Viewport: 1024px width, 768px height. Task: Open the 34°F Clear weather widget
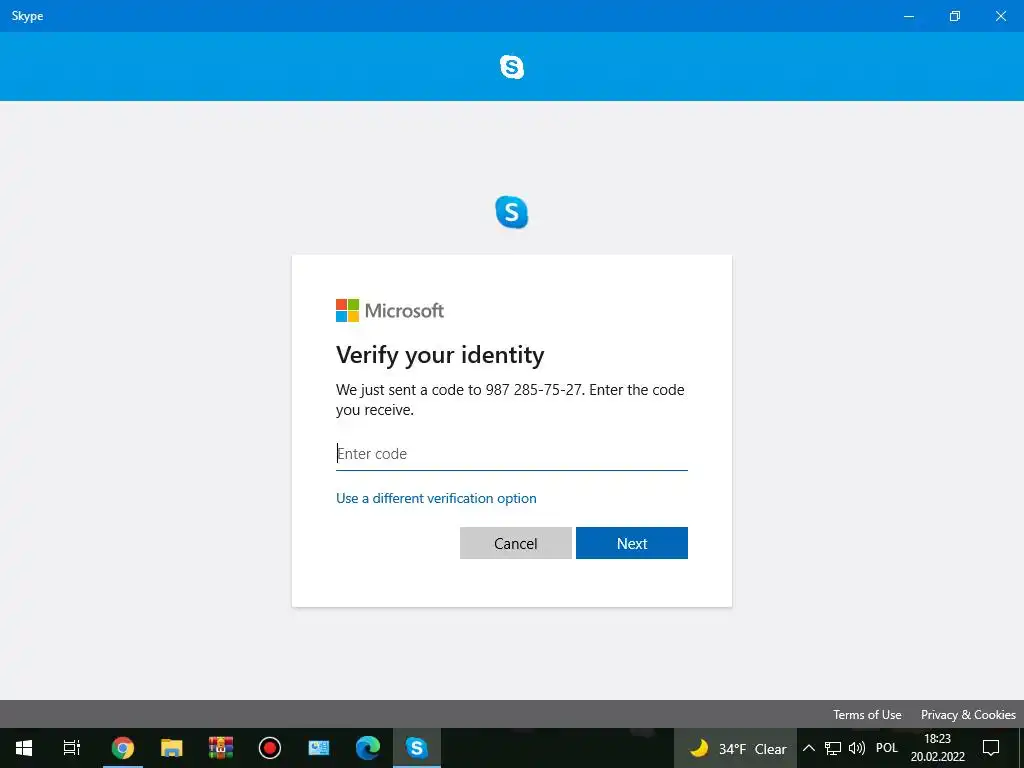point(737,748)
